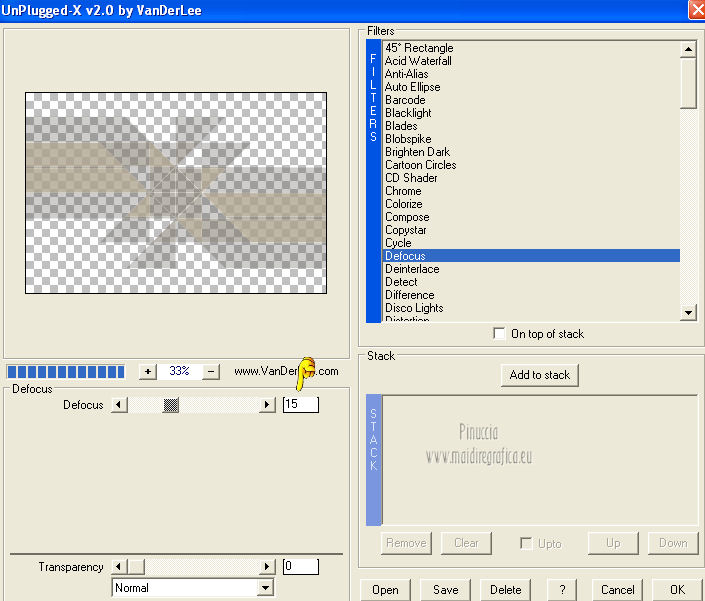The height and width of the screenshot is (601, 705).
Task: Close the UnPlugged-X dialog window
Action: click(x=697, y=10)
